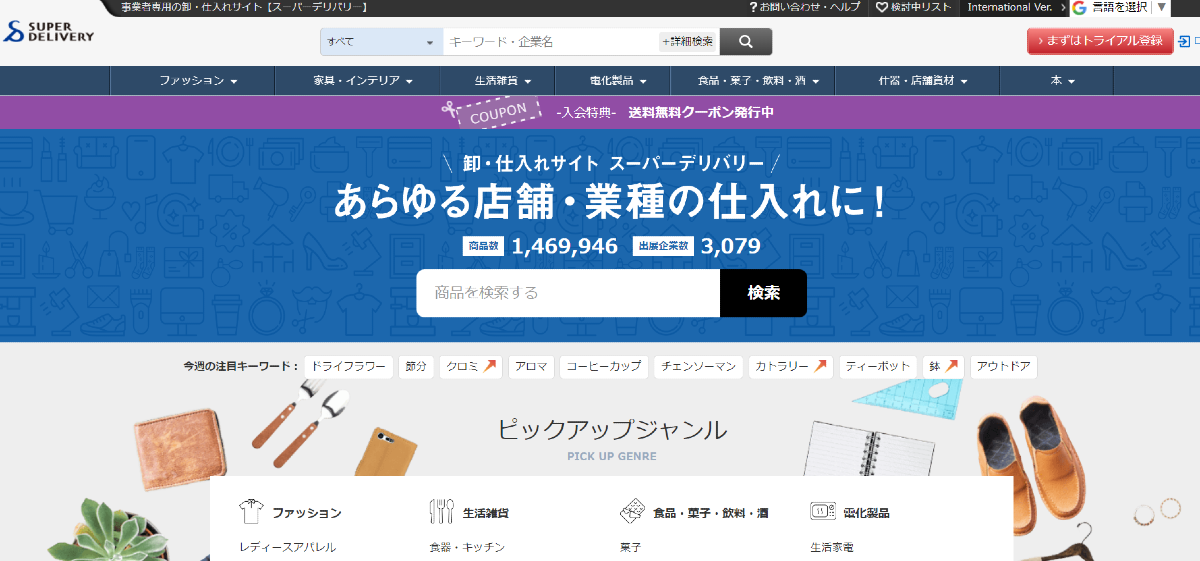Open the 食器・キッチン subcategory link

(x=467, y=547)
